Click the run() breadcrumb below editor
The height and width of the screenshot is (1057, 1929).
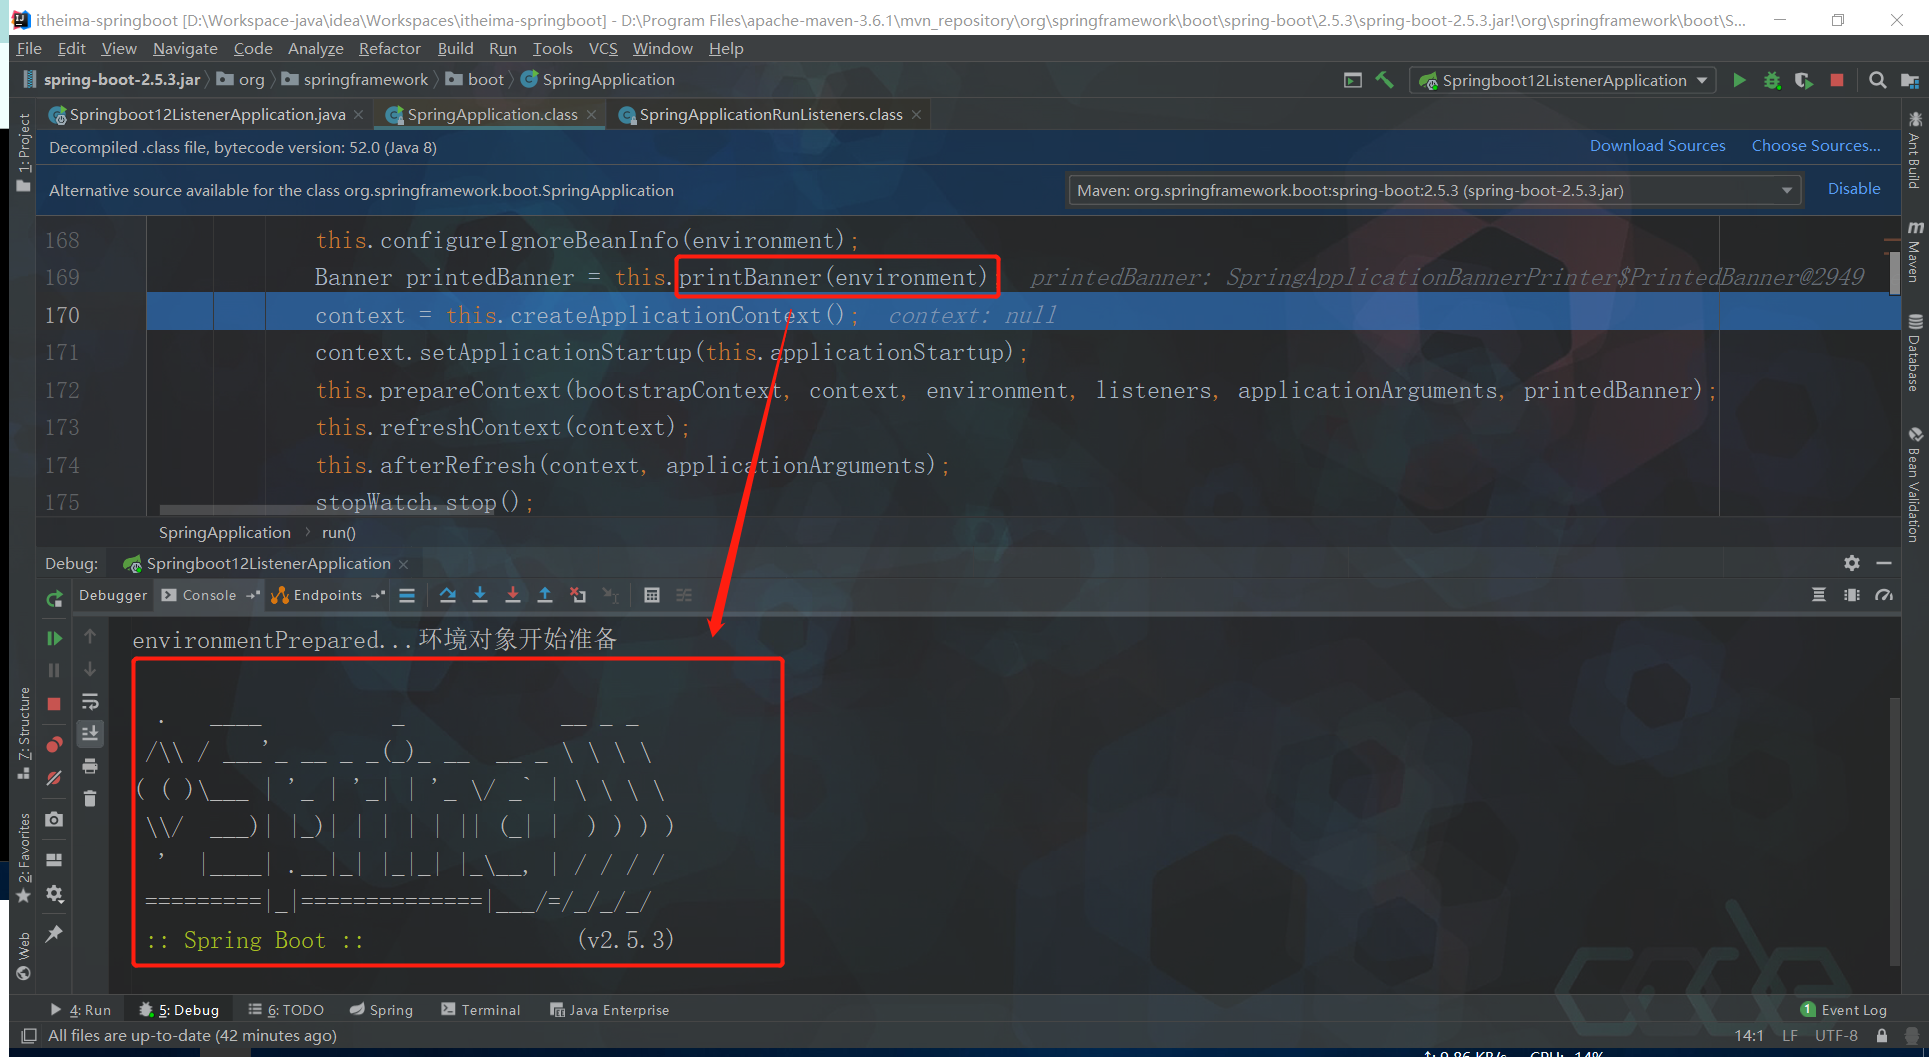338,533
